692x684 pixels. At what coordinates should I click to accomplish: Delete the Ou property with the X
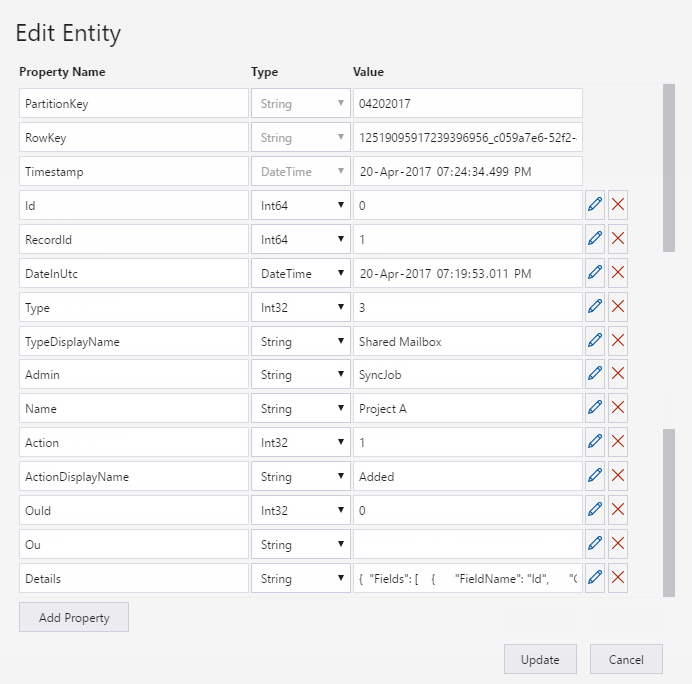pyautogui.click(x=618, y=545)
